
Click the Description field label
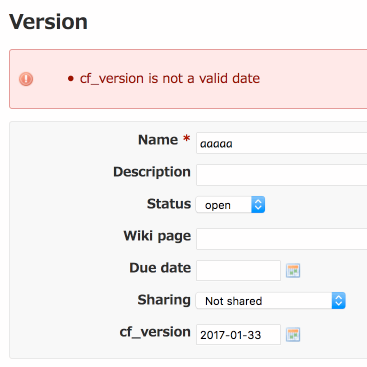152,172
